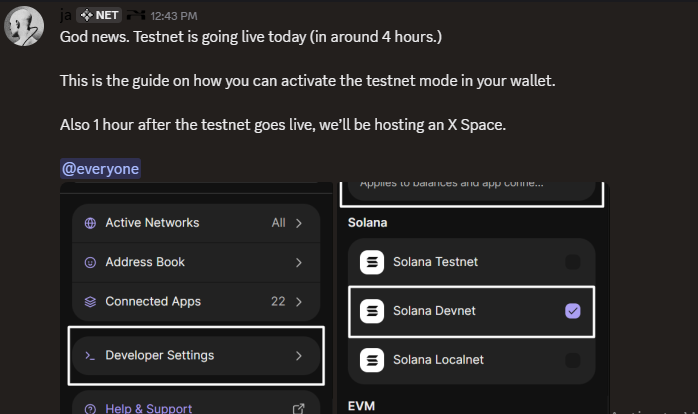This screenshot has width=698, height=414.
Task: Click the Solana Testnet label
Action: pyautogui.click(x=435, y=262)
